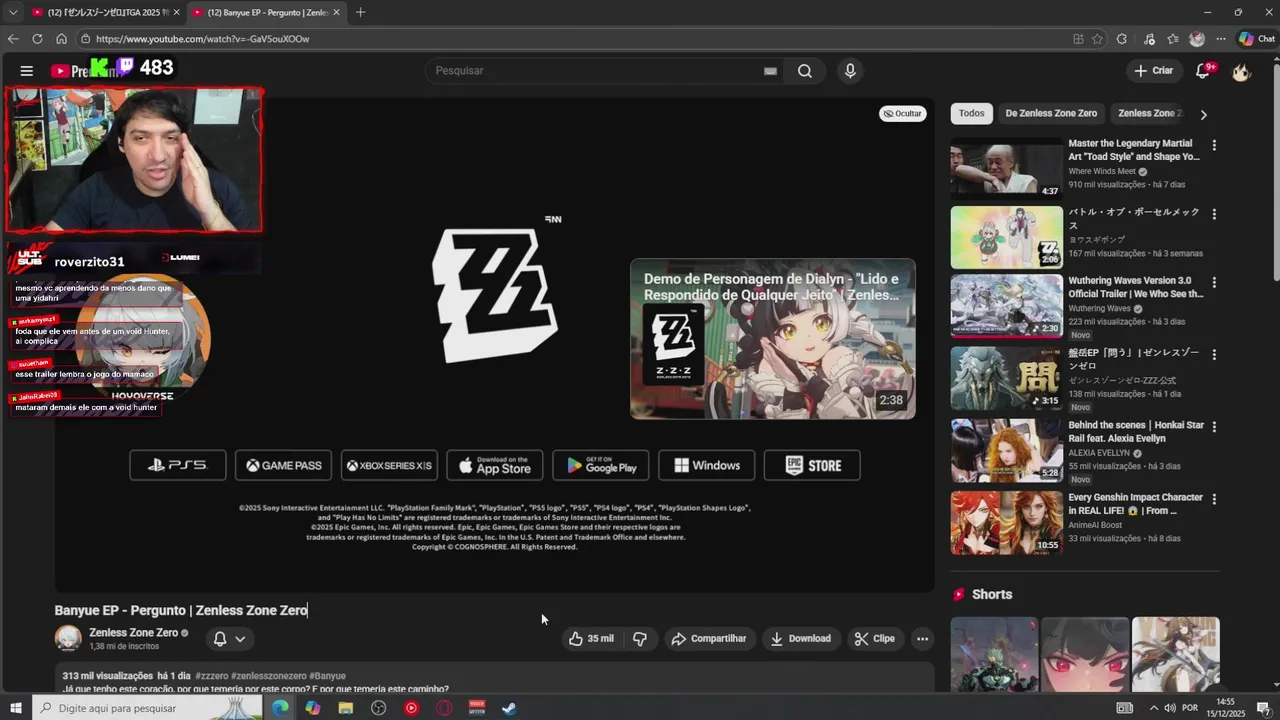Click the POR language indicator

pos(1190,708)
